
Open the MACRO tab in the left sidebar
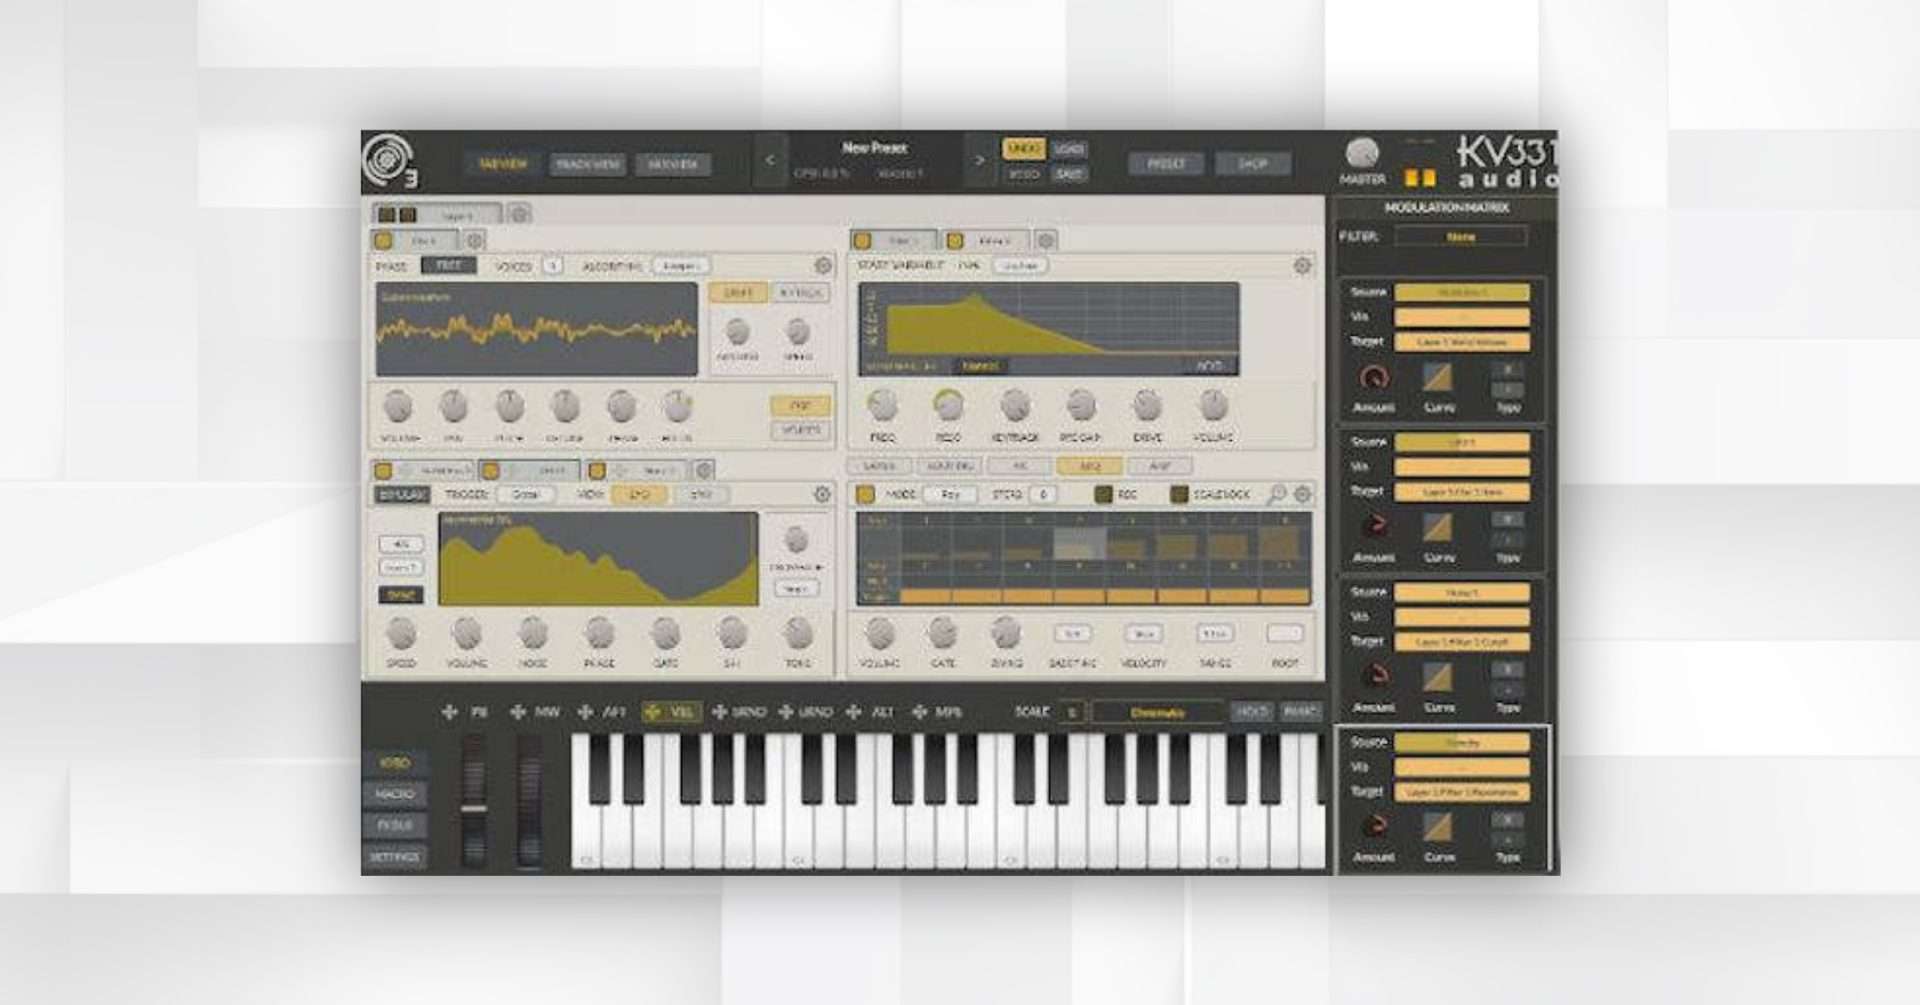click(x=395, y=794)
